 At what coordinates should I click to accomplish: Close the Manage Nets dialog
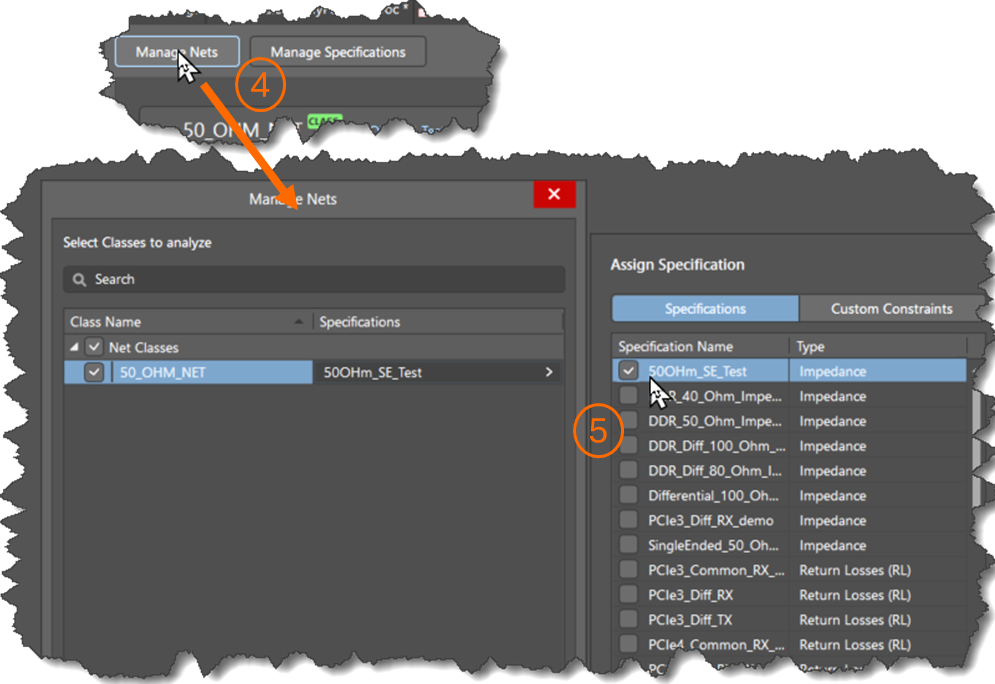[x=554, y=194]
